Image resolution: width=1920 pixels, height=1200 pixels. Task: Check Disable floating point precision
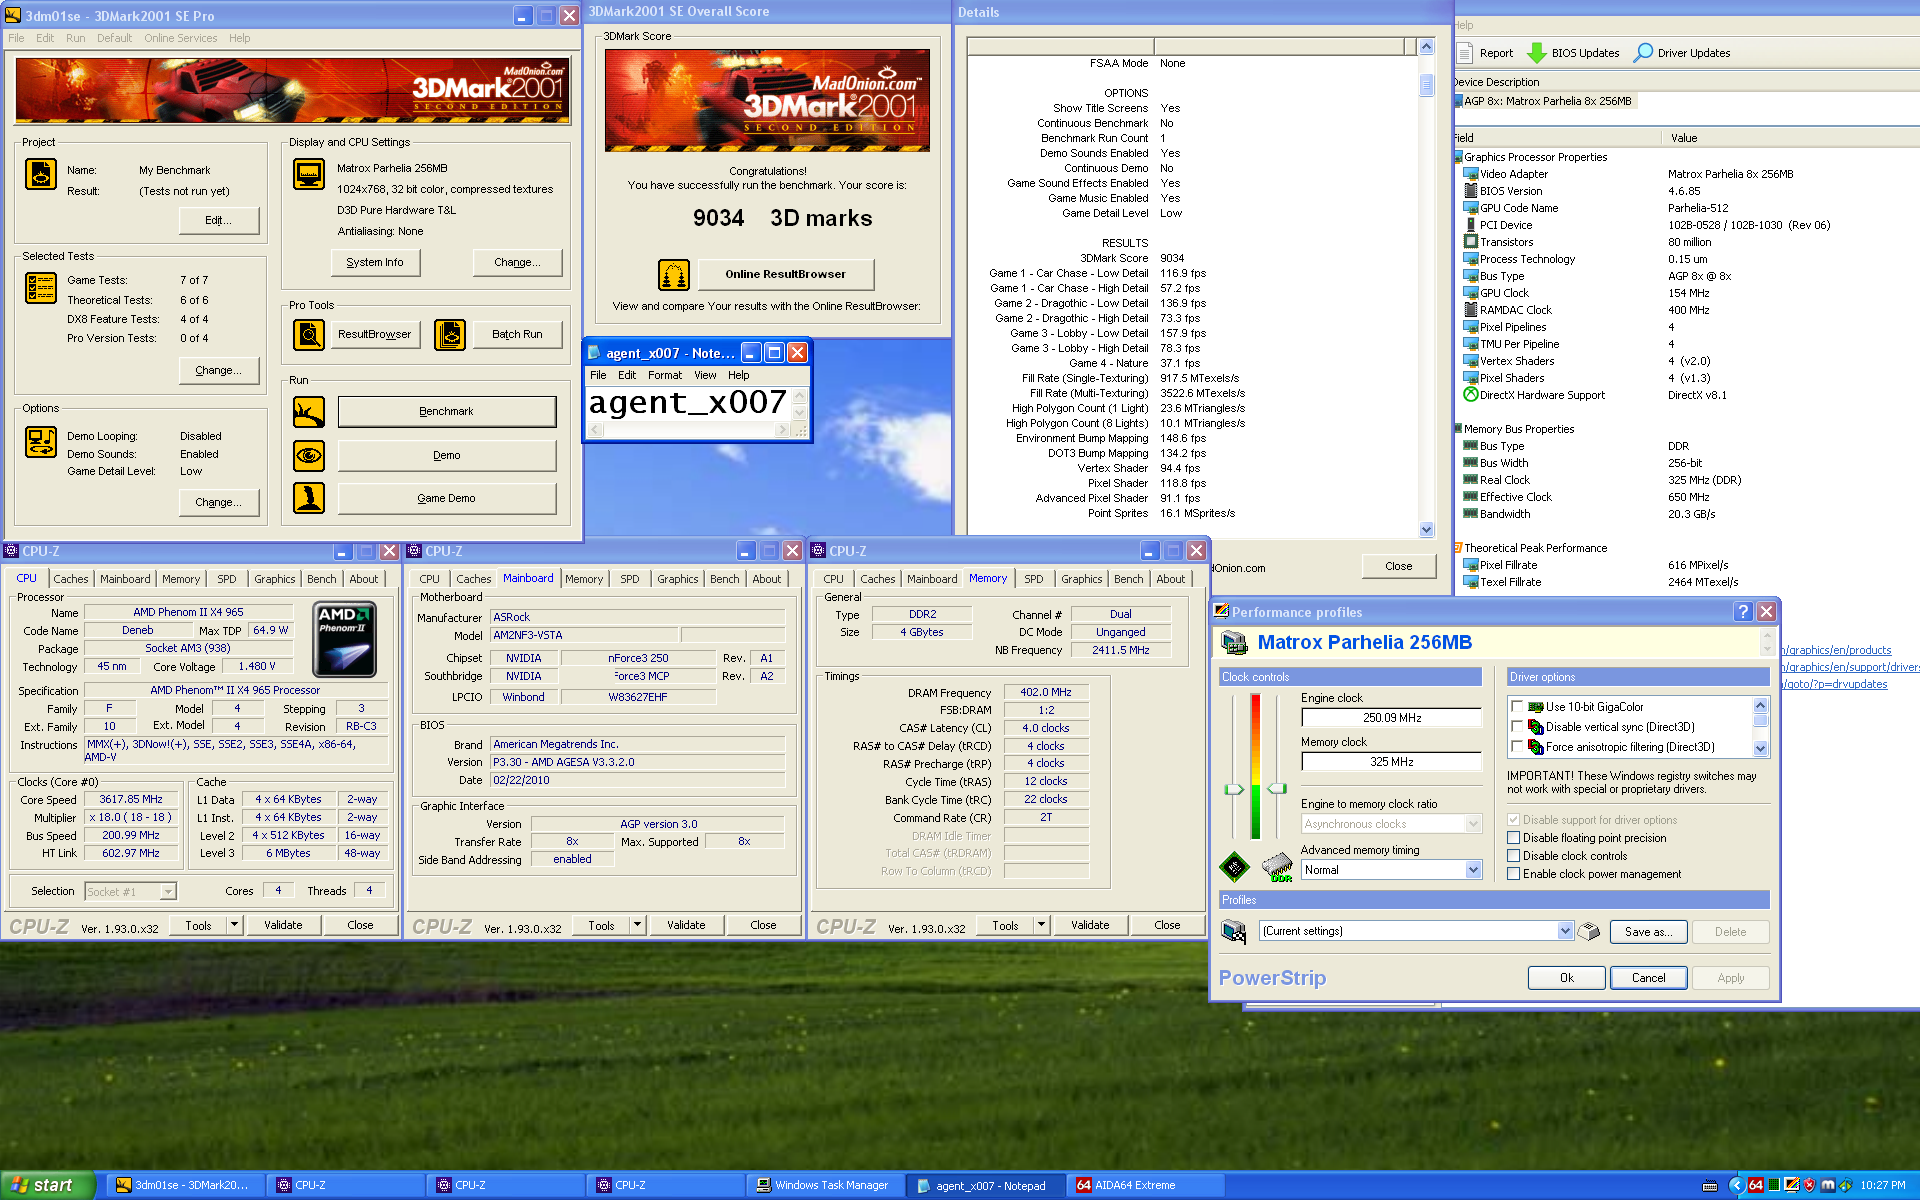tap(1514, 838)
